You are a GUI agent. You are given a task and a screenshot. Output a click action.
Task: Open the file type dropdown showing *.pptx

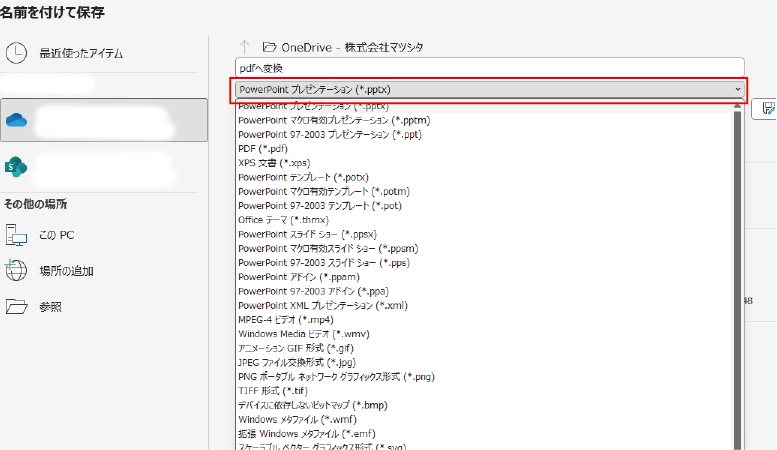490,89
